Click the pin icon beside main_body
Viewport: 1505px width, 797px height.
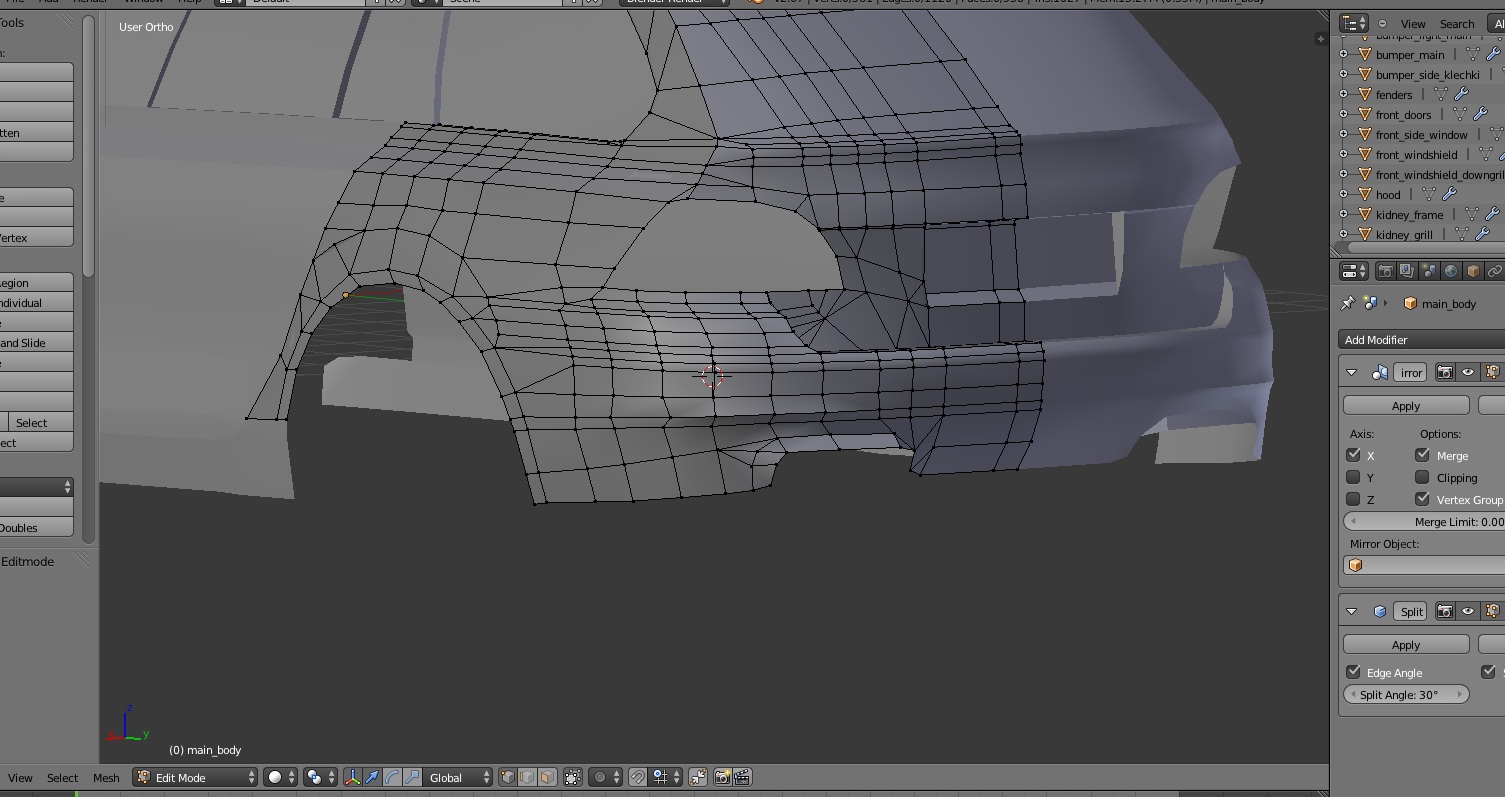pyautogui.click(x=1348, y=303)
